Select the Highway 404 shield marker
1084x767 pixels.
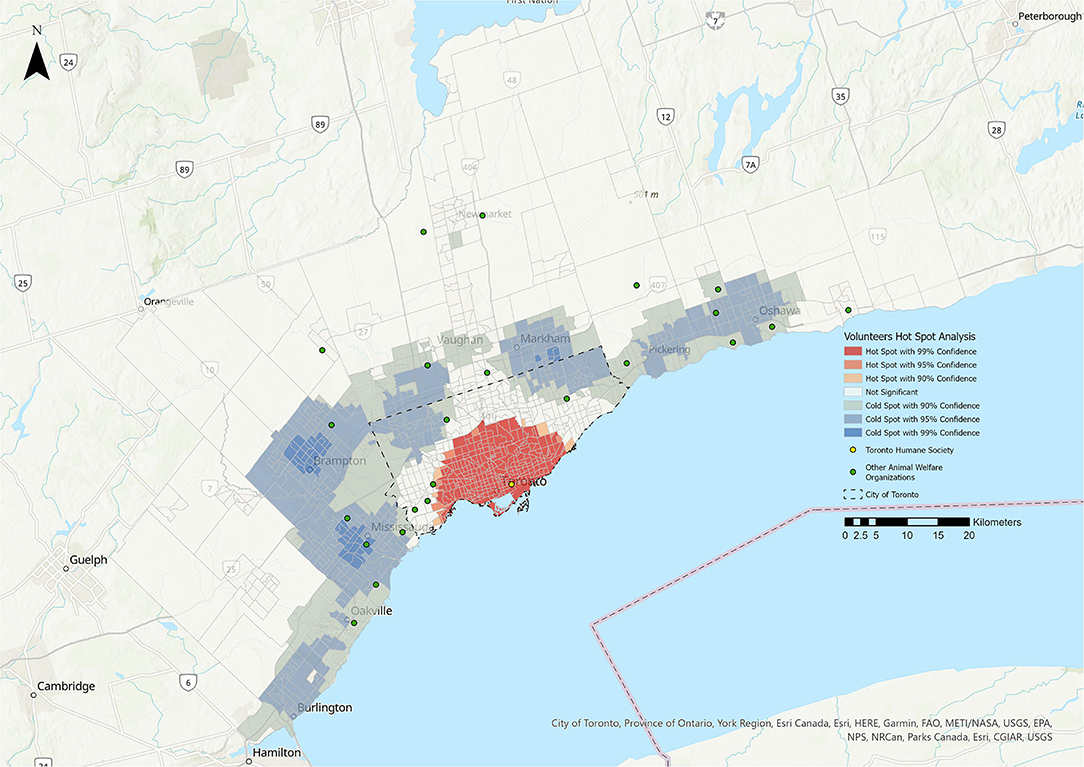click(x=470, y=167)
